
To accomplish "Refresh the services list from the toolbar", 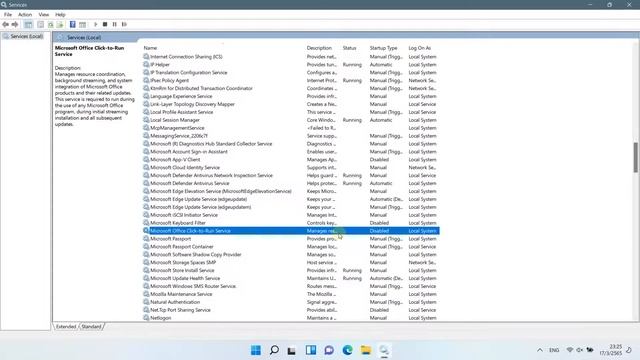I will tap(51, 24).
